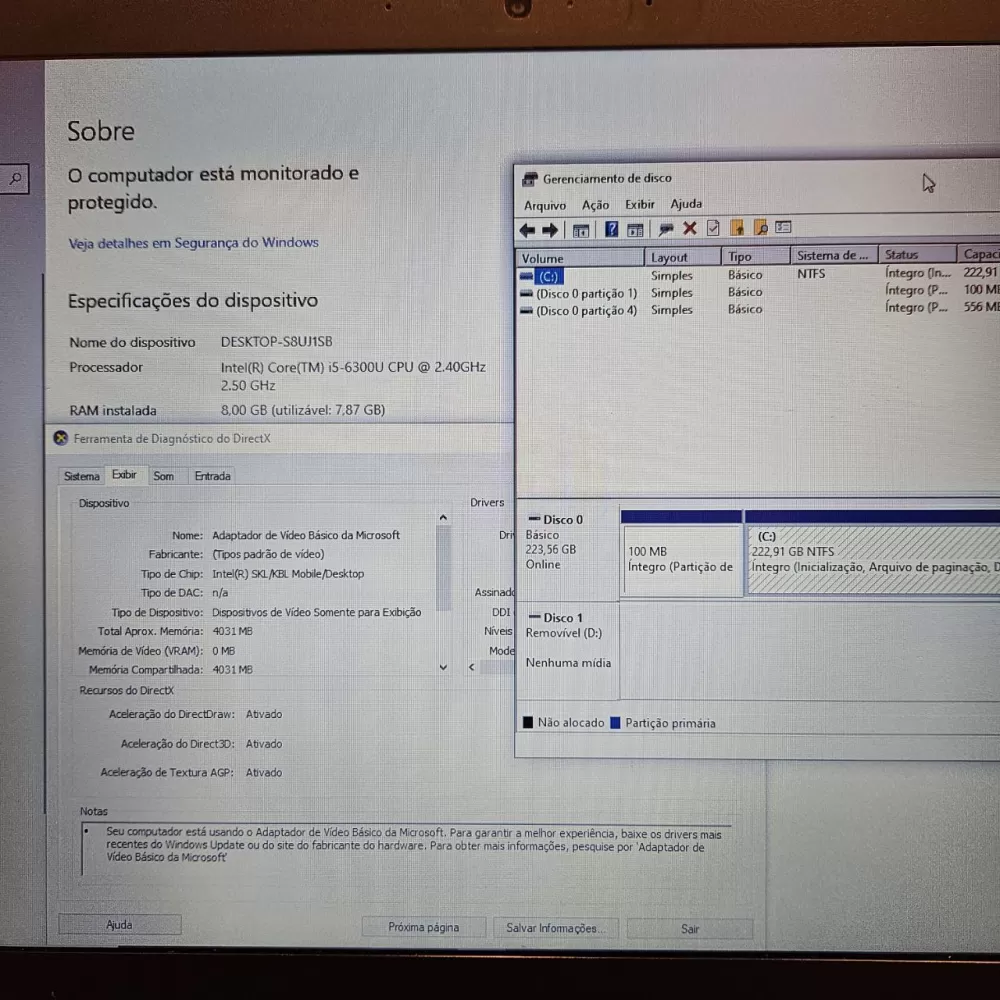The height and width of the screenshot is (1000, 1000).
Task: Open Veja detalhes em Segurança do Windows link
Action: [193, 243]
